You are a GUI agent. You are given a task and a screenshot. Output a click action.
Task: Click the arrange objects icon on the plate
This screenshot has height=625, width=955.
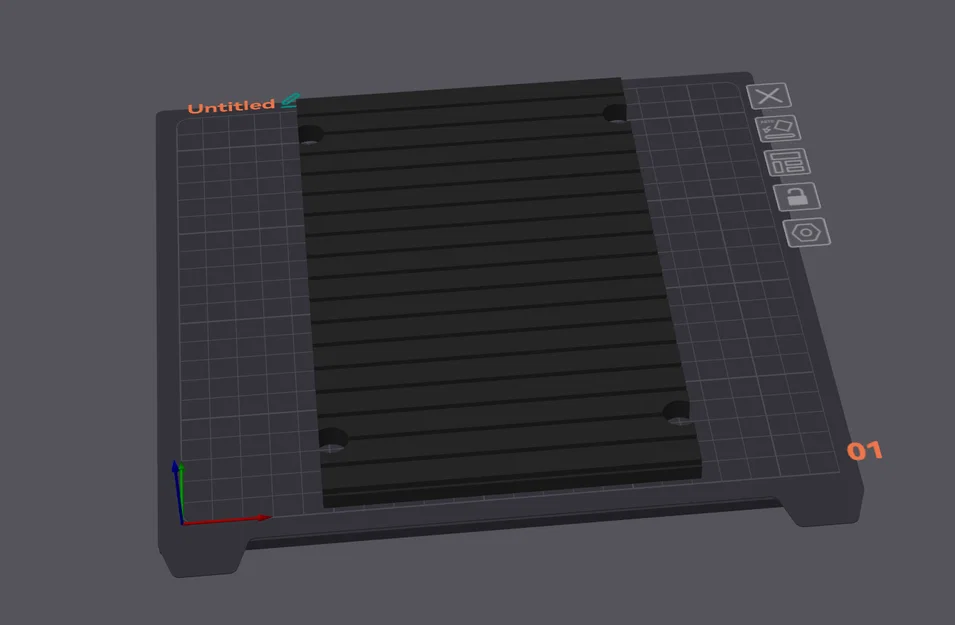coord(787,163)
